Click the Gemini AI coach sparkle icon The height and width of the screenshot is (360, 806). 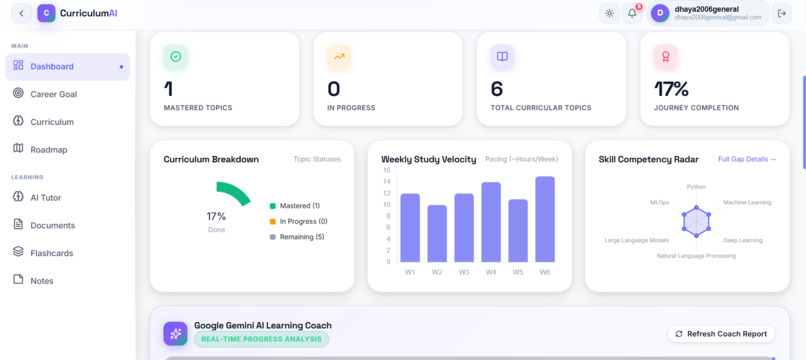click(175, 334)
